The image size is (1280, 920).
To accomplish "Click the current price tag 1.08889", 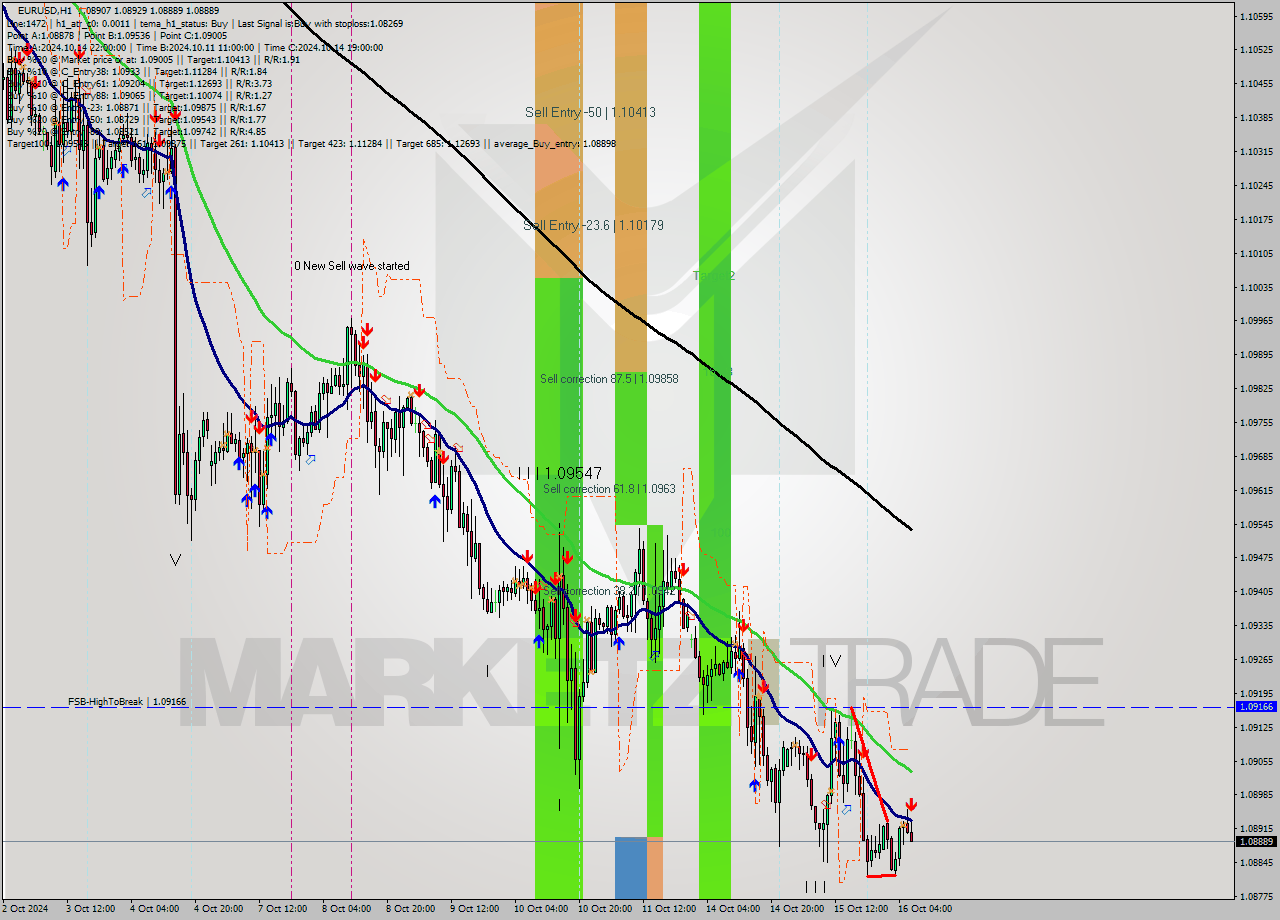I will pyautogui.click(x=1256, y=841).
